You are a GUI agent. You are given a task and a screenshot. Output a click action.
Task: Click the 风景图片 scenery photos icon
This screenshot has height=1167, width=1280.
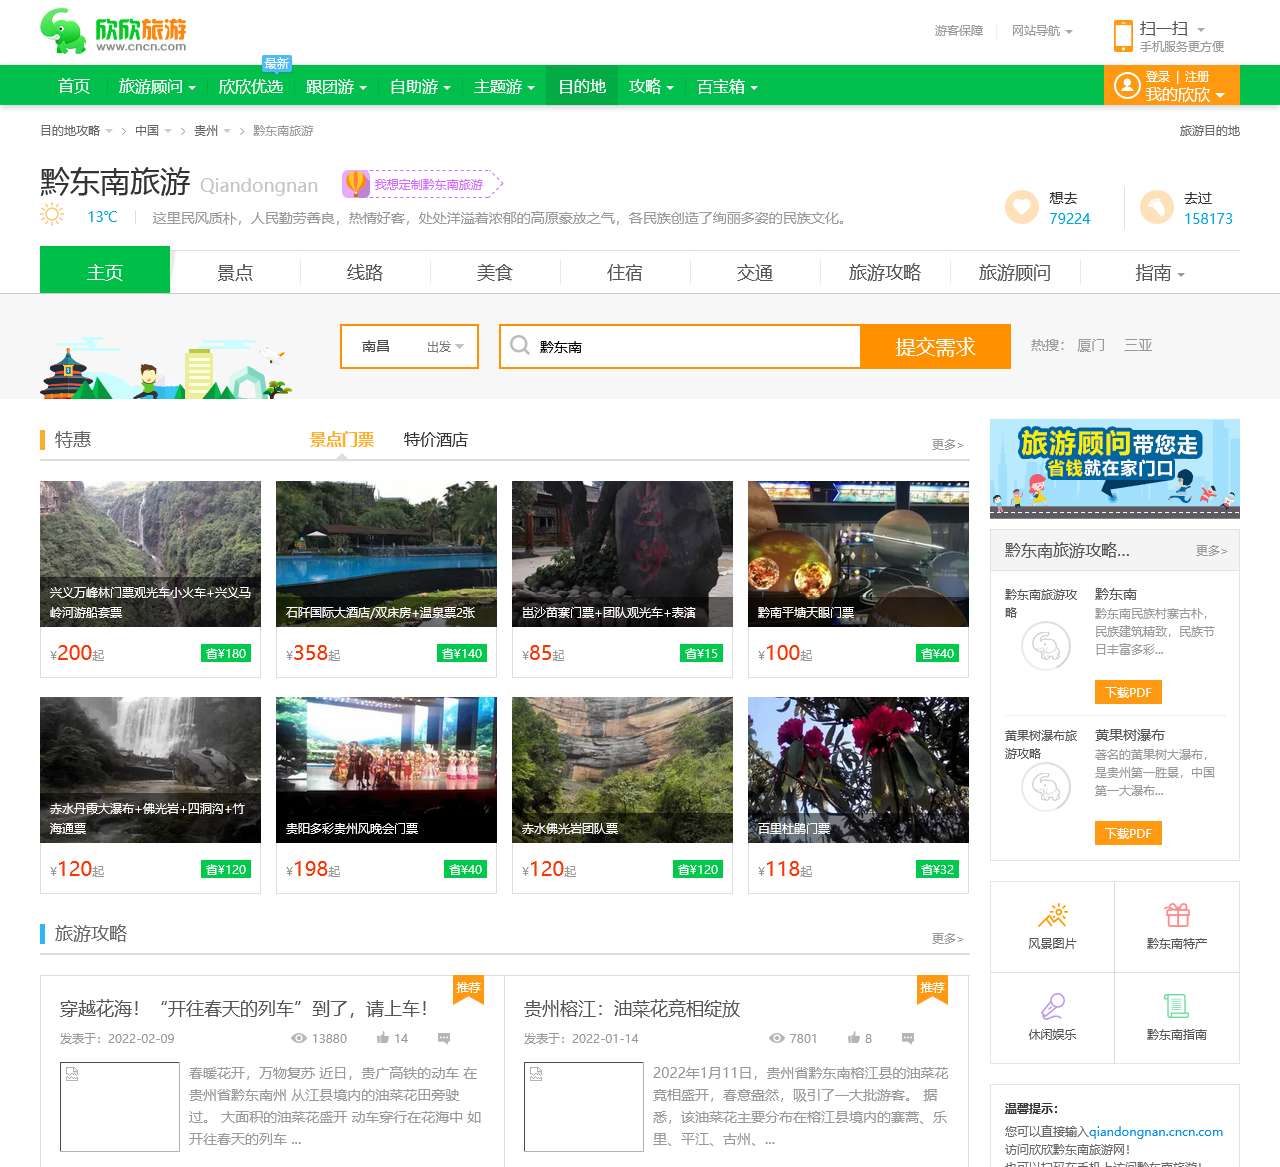click(1051, 913)
